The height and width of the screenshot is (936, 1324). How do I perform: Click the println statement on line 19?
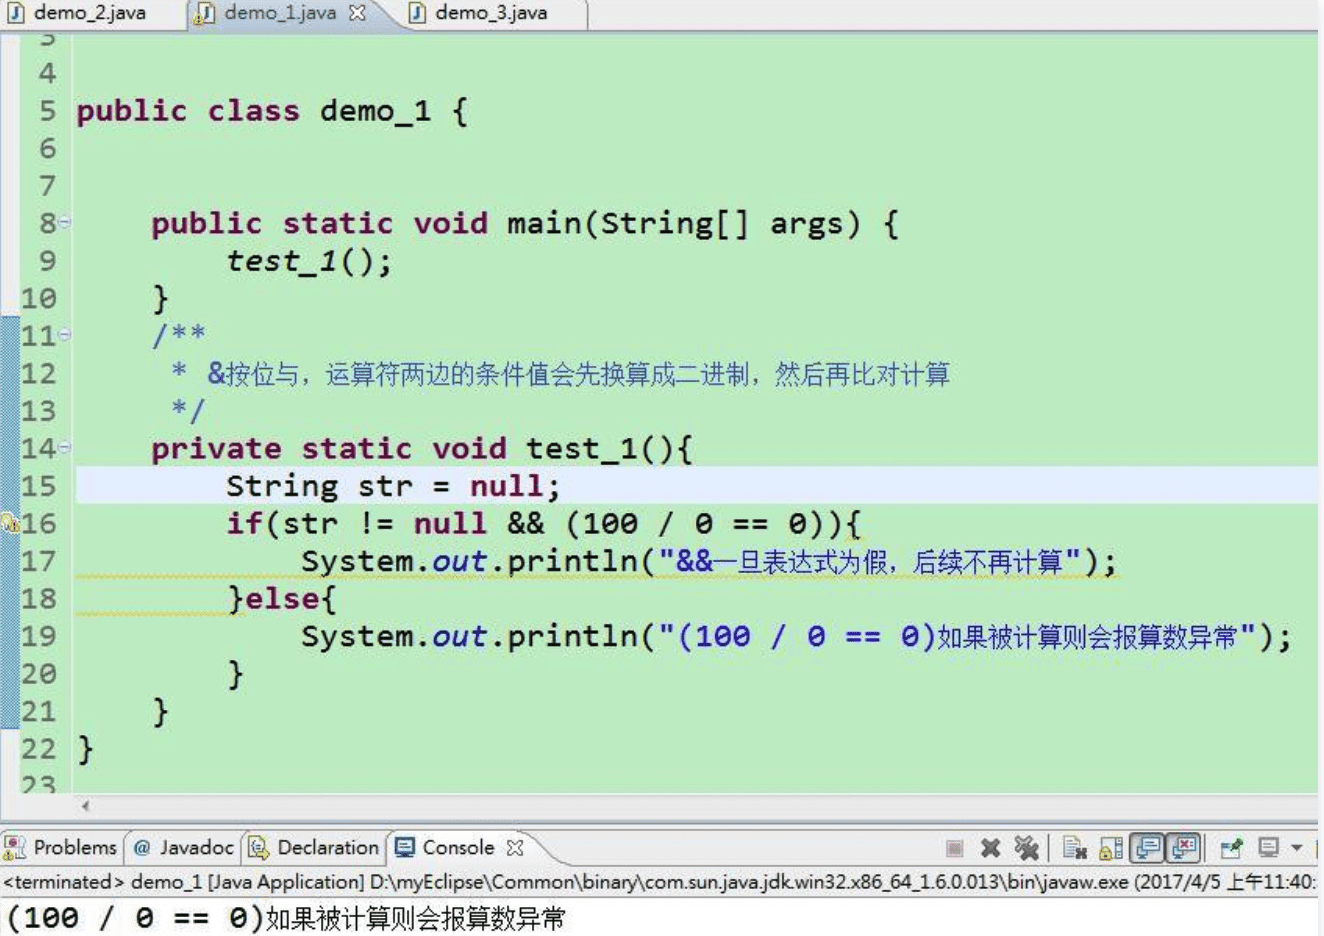click(796, 636)
